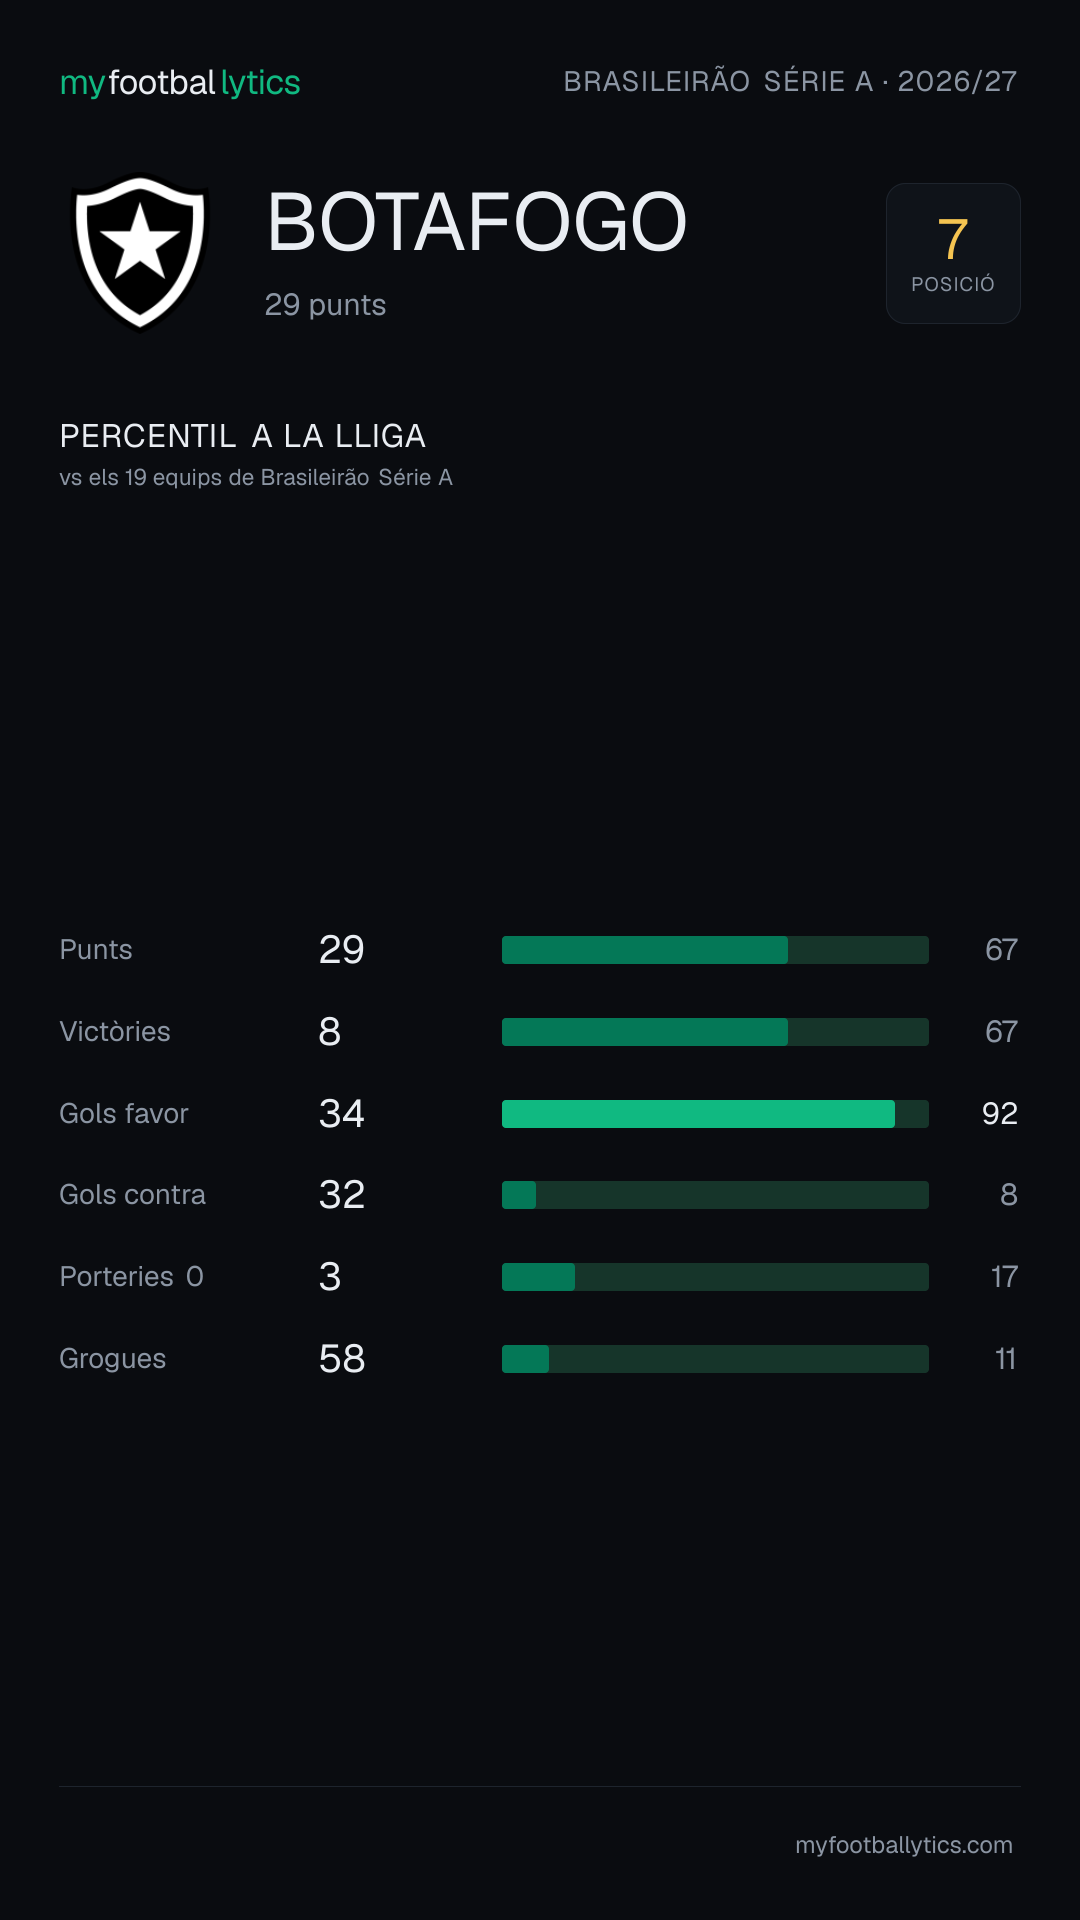Viewport: 1080px width, 1920px height.
Task: Click the Punts percentile bar
Action: click(715, 950)
